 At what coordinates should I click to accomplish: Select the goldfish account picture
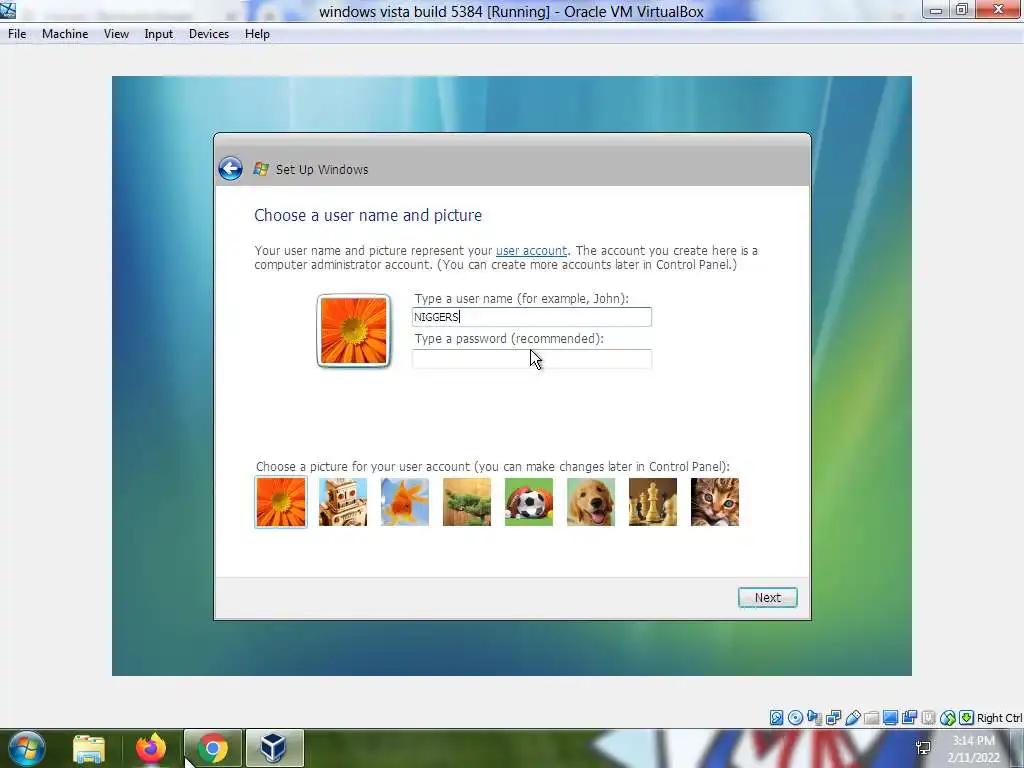[405, 502]
